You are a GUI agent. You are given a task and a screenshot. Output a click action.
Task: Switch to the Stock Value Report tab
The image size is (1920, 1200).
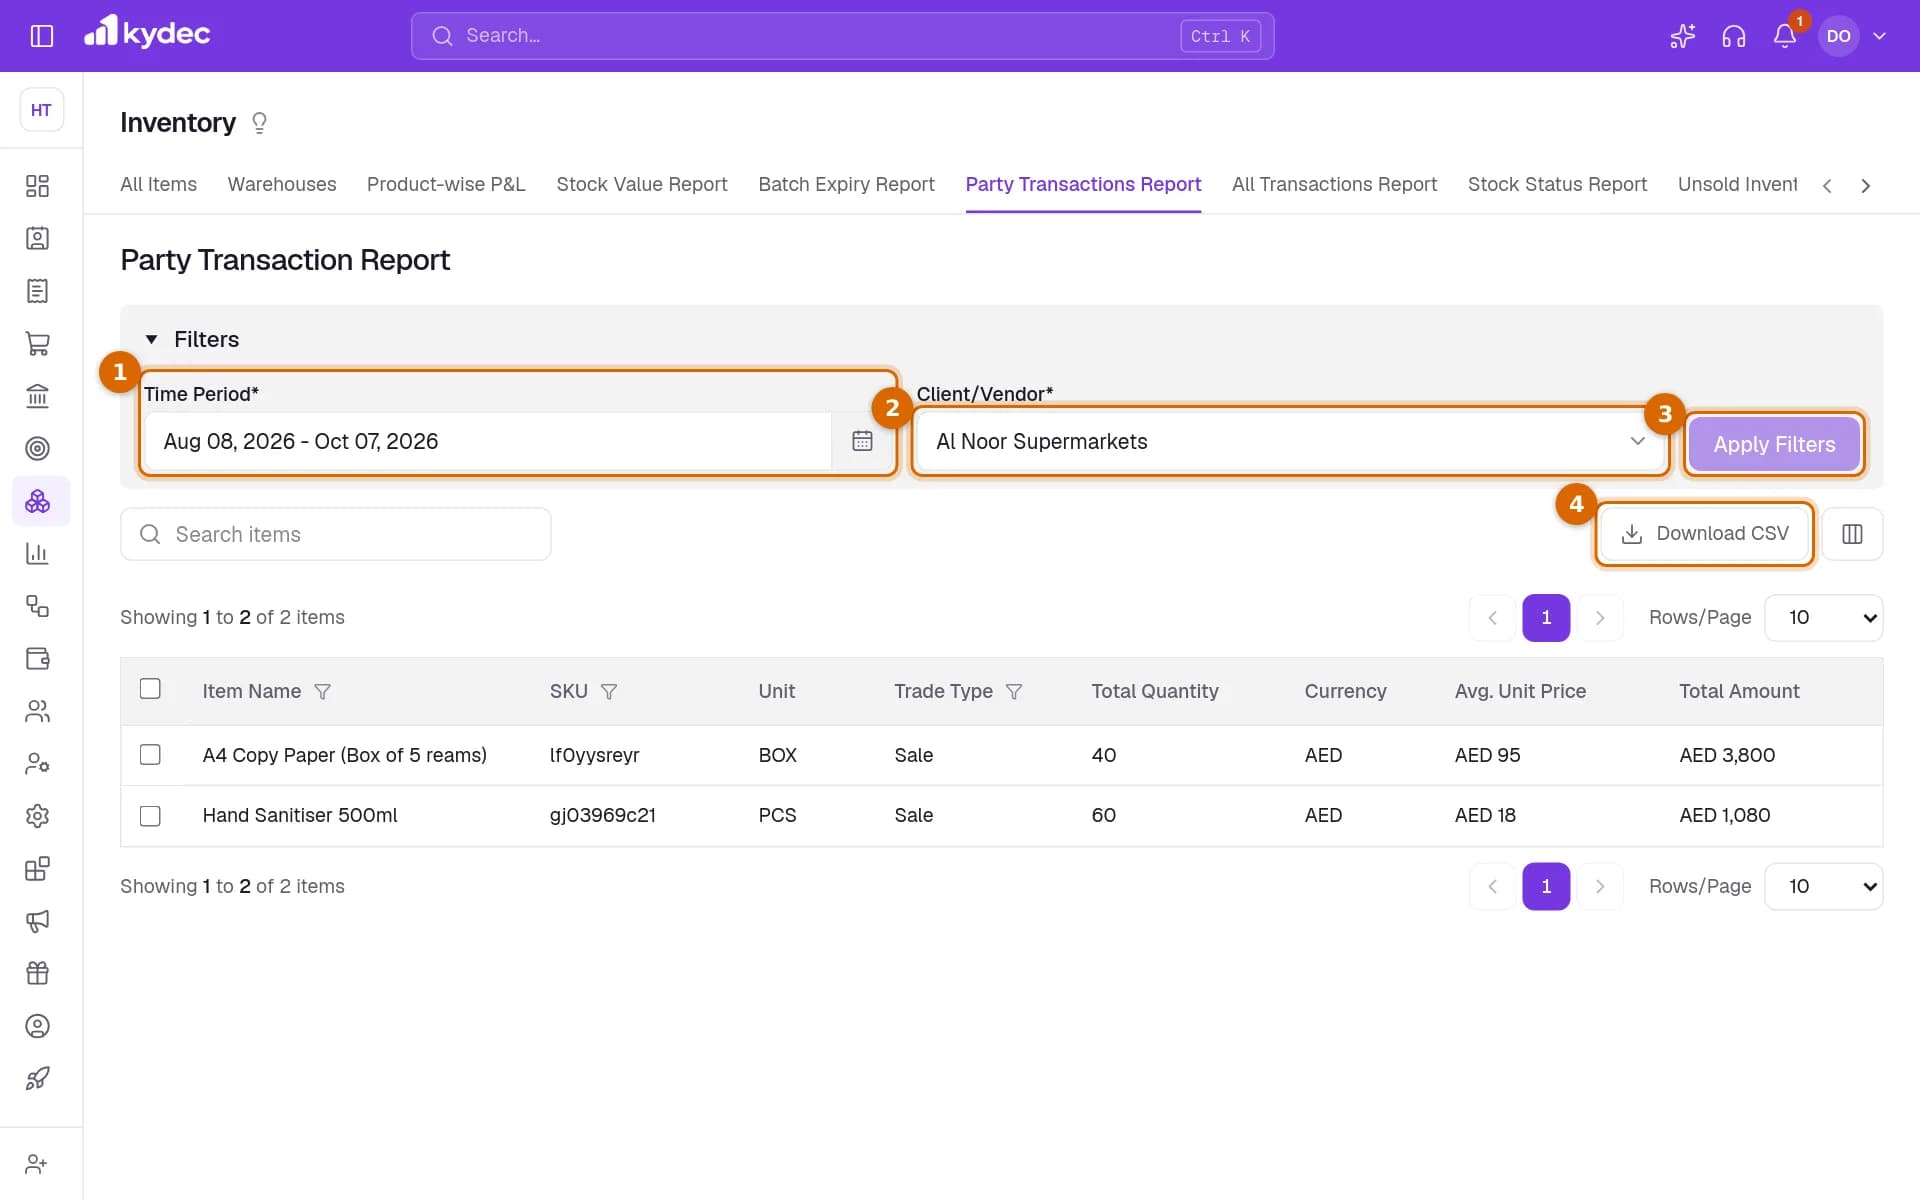click(x=642, y=185)
